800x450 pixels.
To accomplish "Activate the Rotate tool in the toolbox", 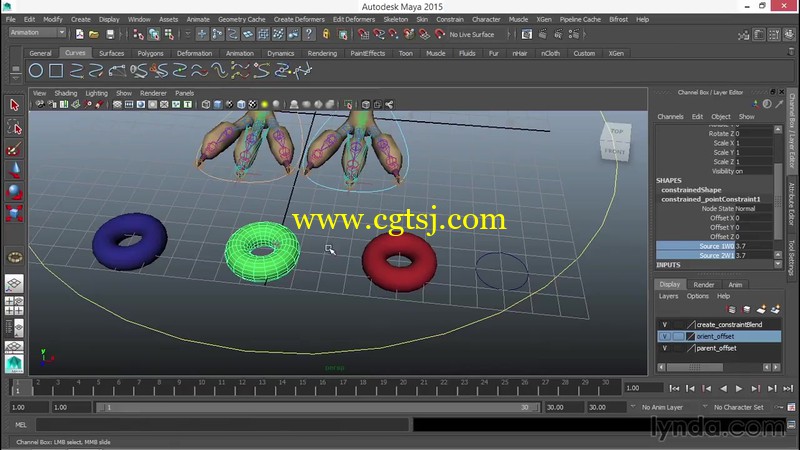I will (x=14, y=192).
